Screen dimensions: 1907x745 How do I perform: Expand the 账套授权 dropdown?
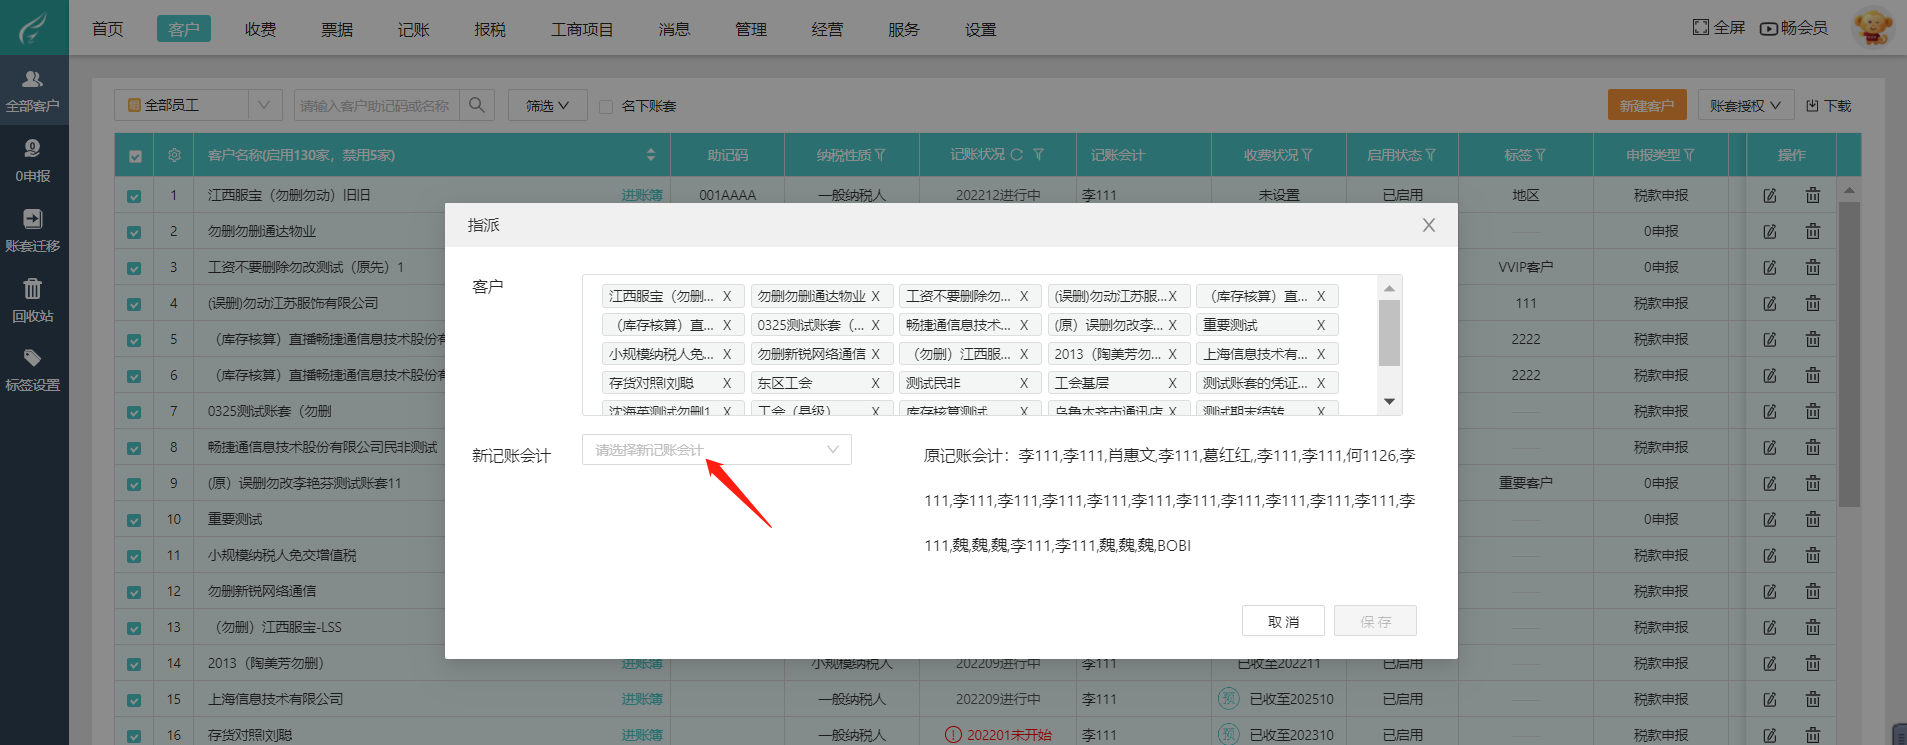point(1744,105)
